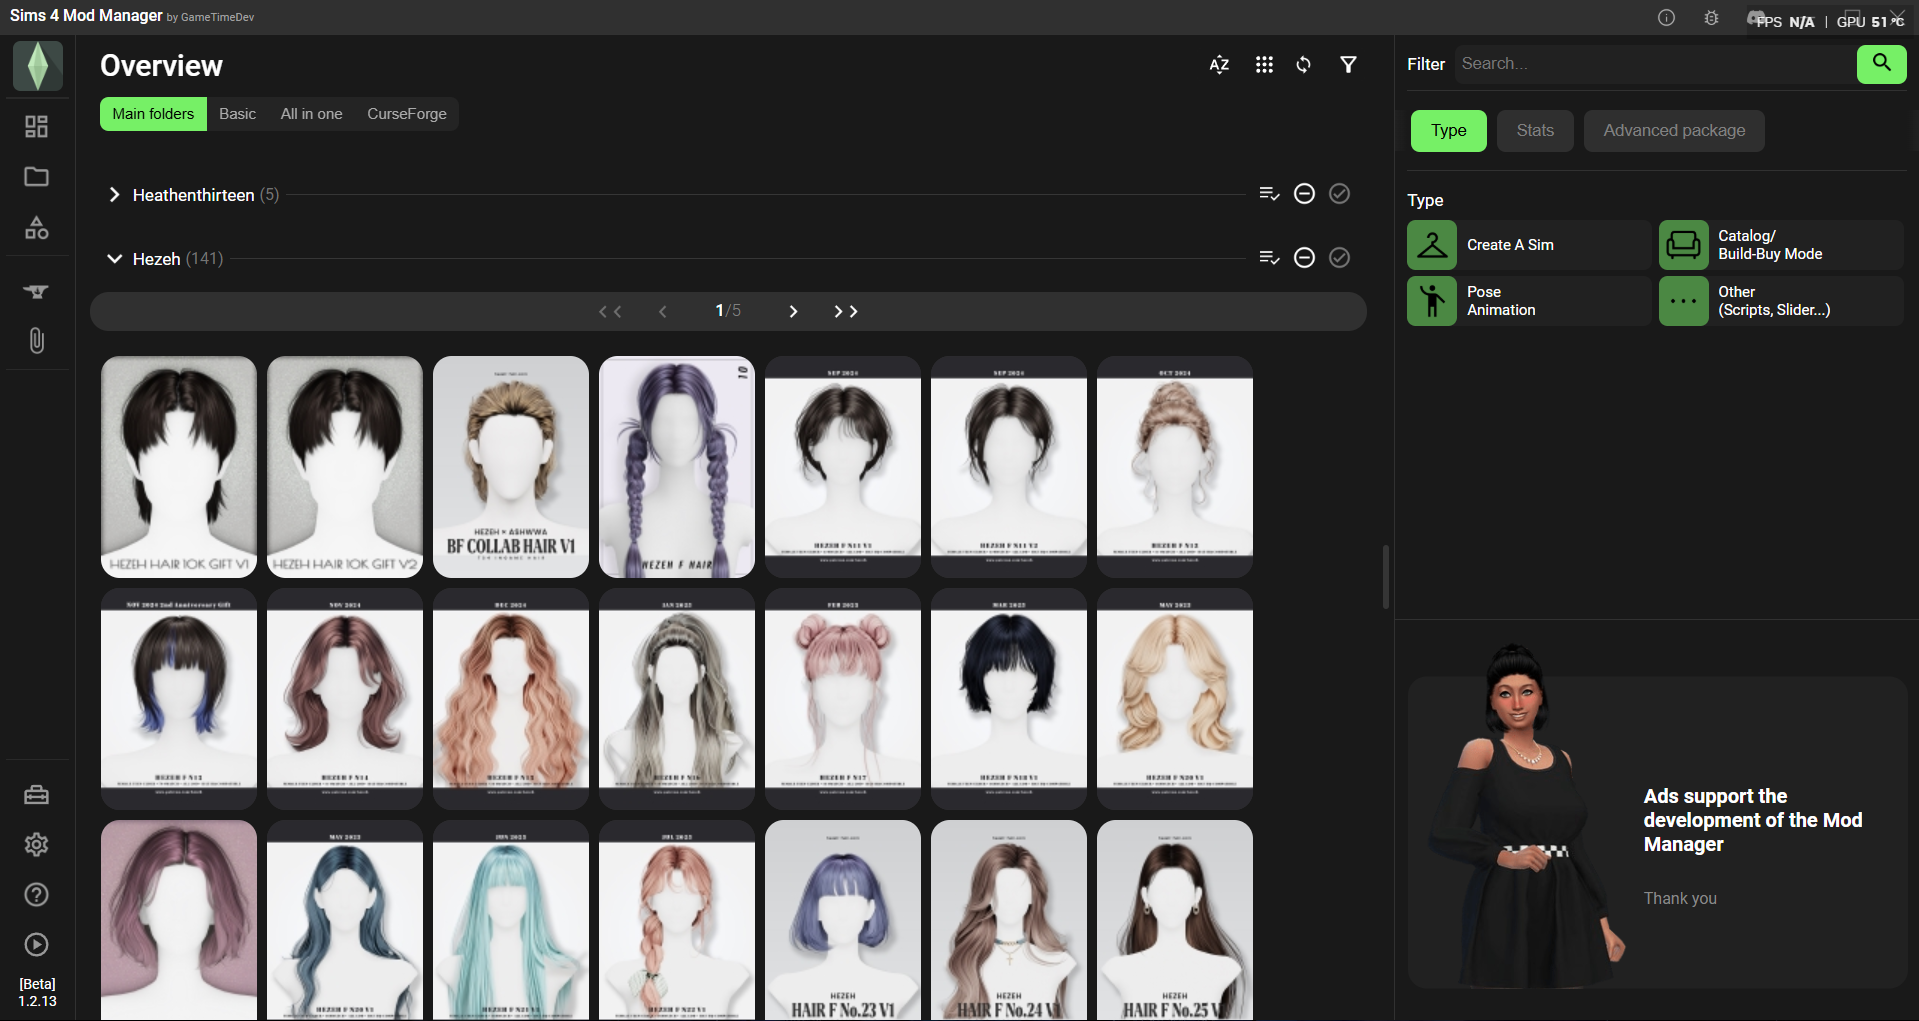The image size is (1919, 1021).
Task: Go to the next page of mods
Action: click(x=793, y=312)
